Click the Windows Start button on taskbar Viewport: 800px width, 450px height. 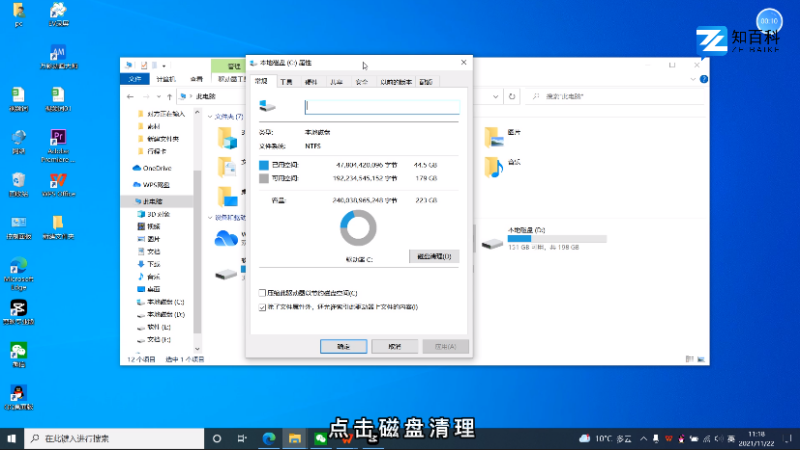[x=13, y=438]
